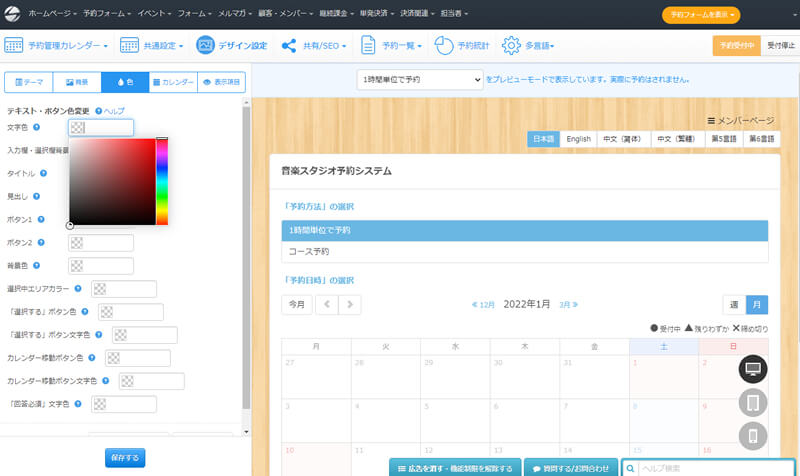Go to previous period with left arrow

coord(327,304)
